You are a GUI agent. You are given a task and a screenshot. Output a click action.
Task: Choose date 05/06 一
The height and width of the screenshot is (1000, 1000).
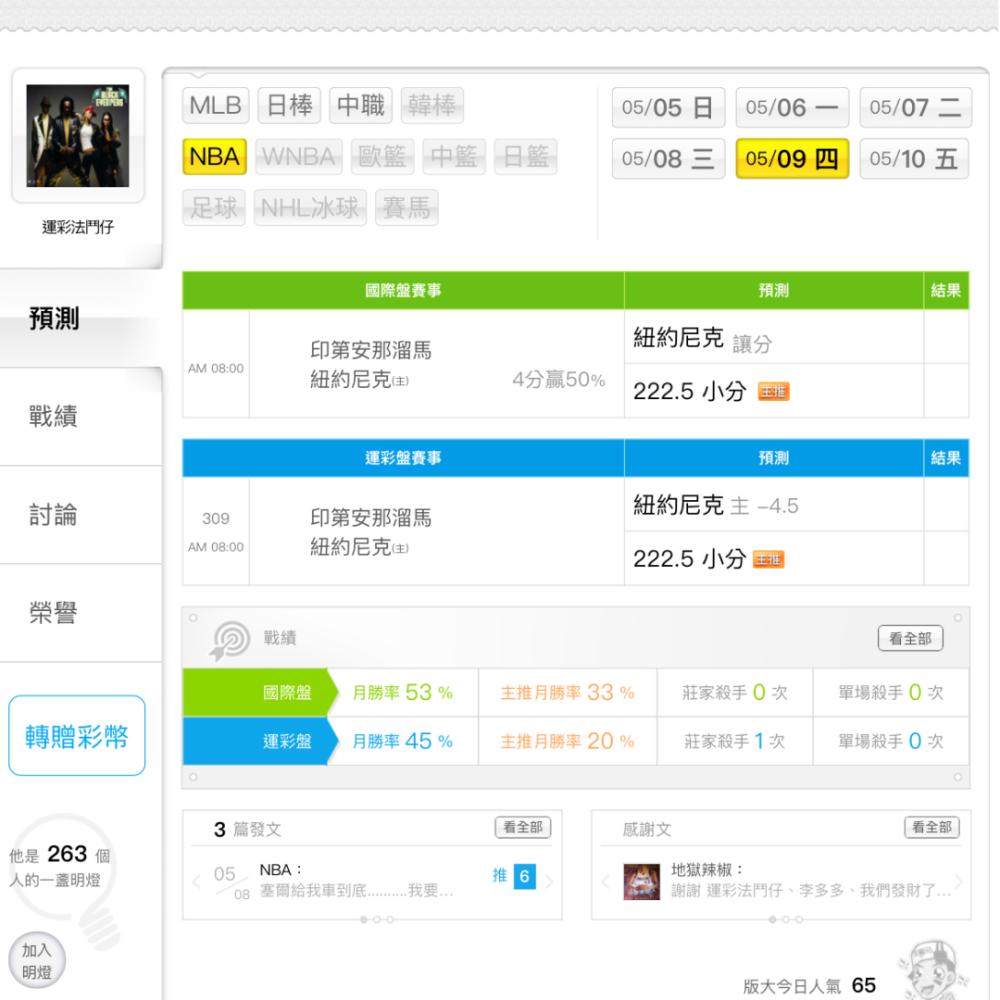(x=791, y=107)
